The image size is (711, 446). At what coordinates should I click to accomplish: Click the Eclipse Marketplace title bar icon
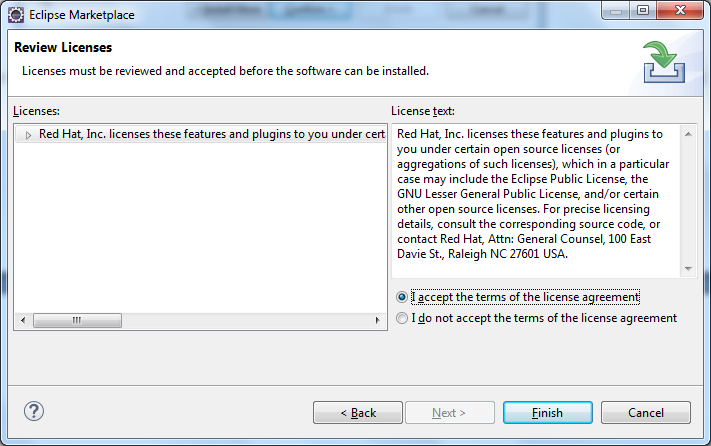(16, 15)
